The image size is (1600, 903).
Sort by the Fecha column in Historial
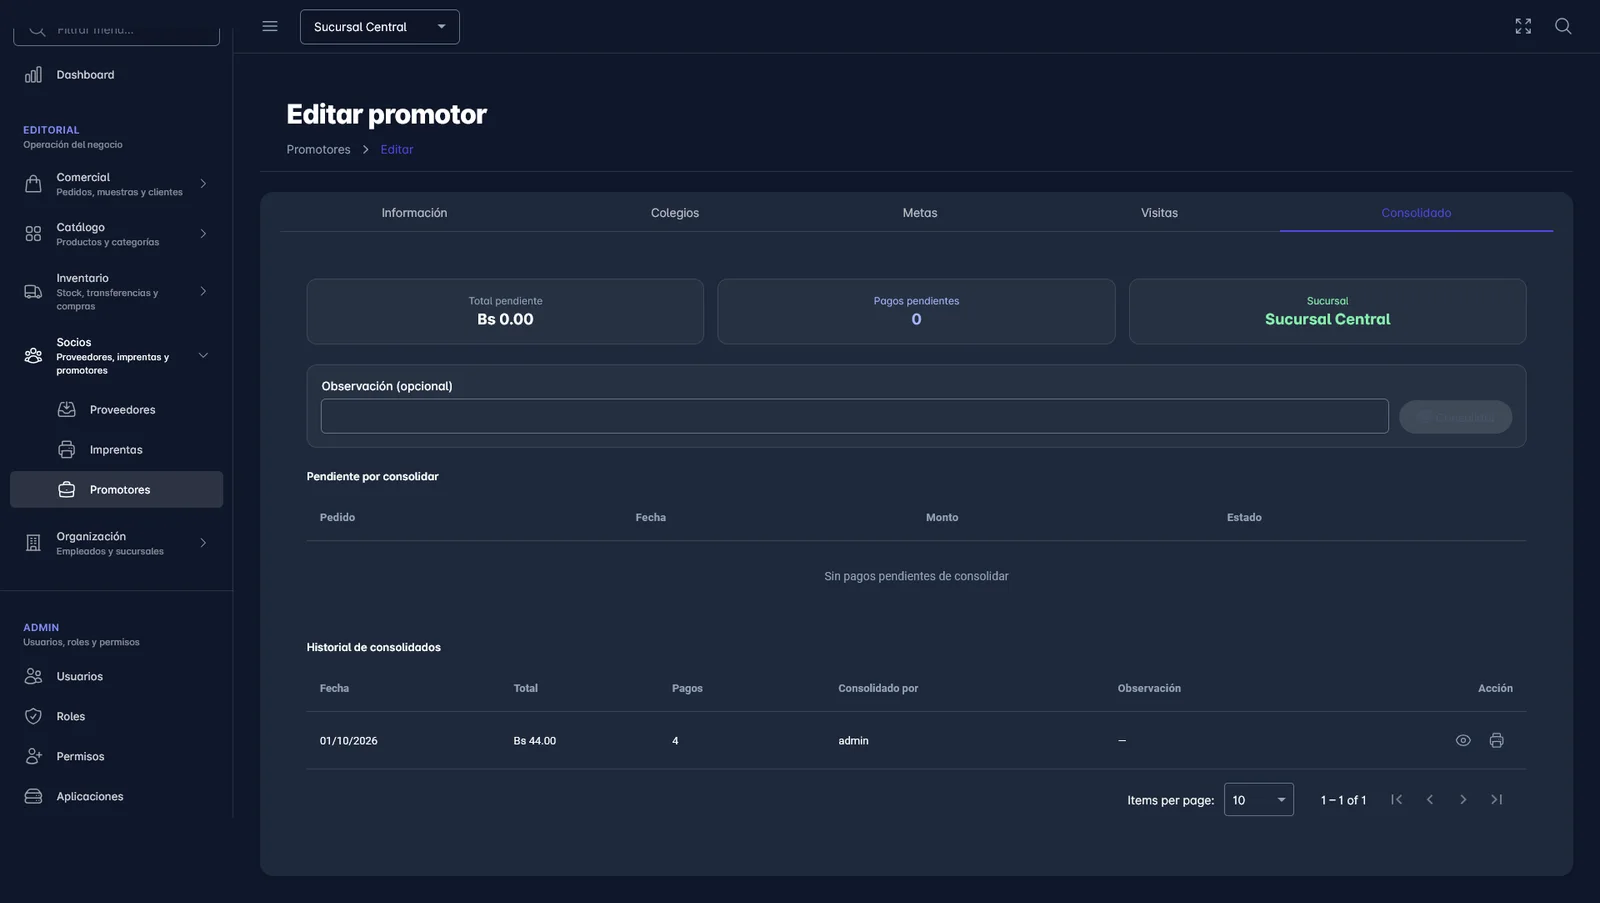pyautogui.click(x=334, y=689)
